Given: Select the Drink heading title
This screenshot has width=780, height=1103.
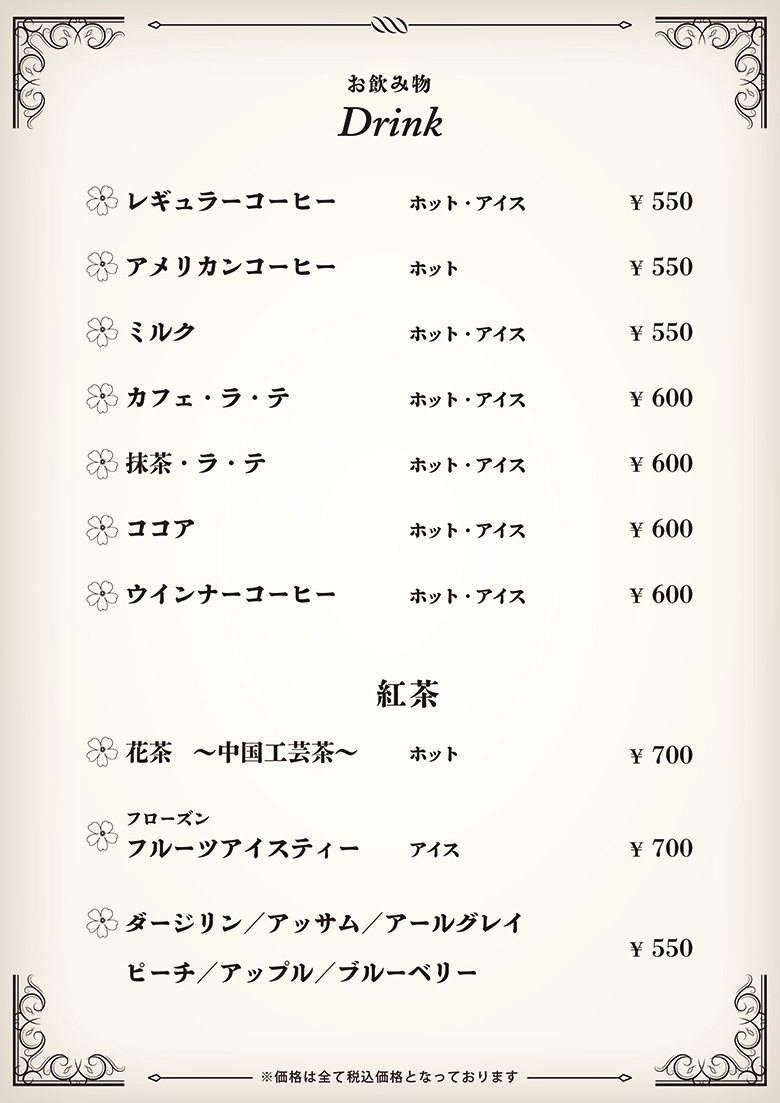Looking at the screenshot, I should tap(390, 122).
